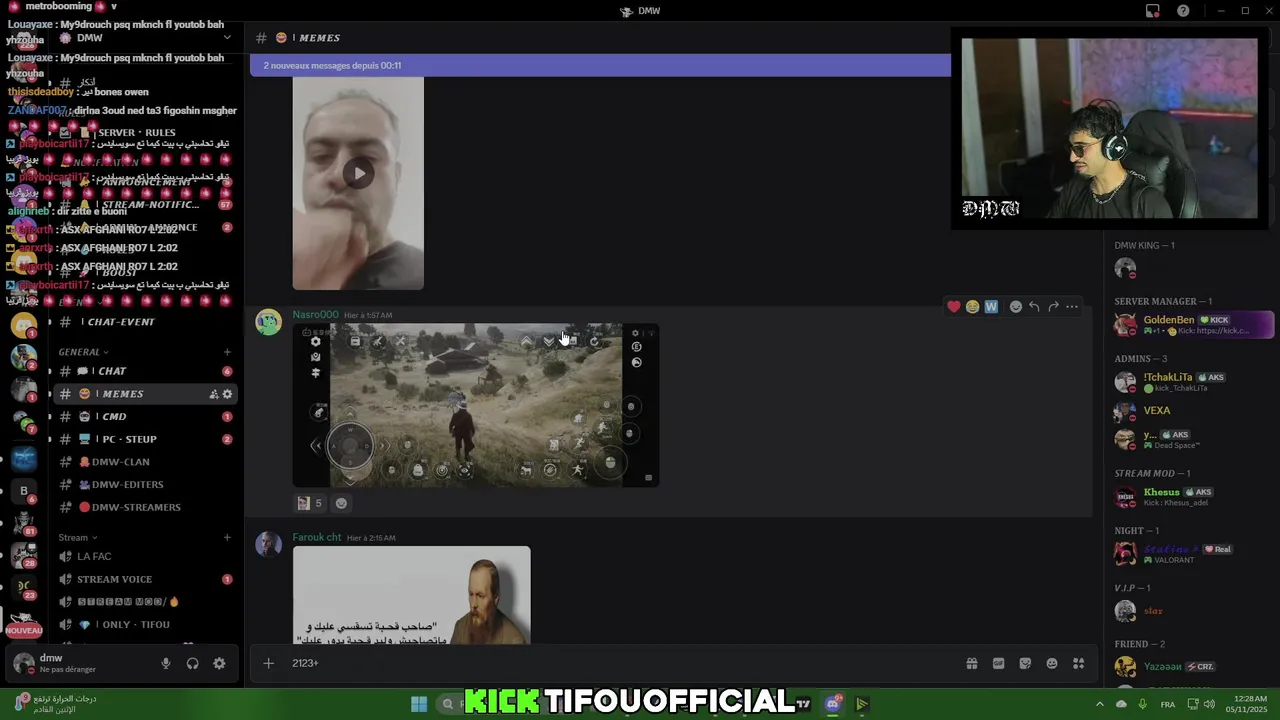Open the DMW-CLAN channel
1280x720 pixels.
(145, 462)
